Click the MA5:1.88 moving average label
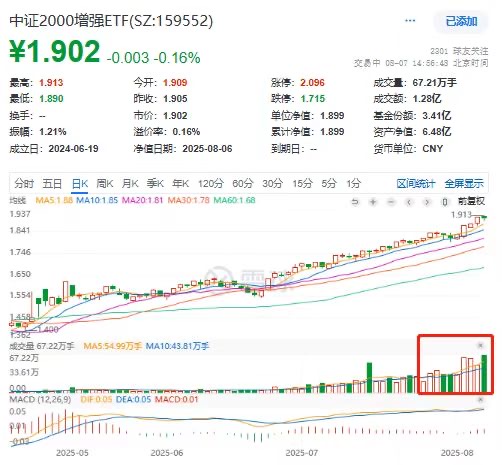The width and height of the screenshot is (502, 465). click(54, 200)
